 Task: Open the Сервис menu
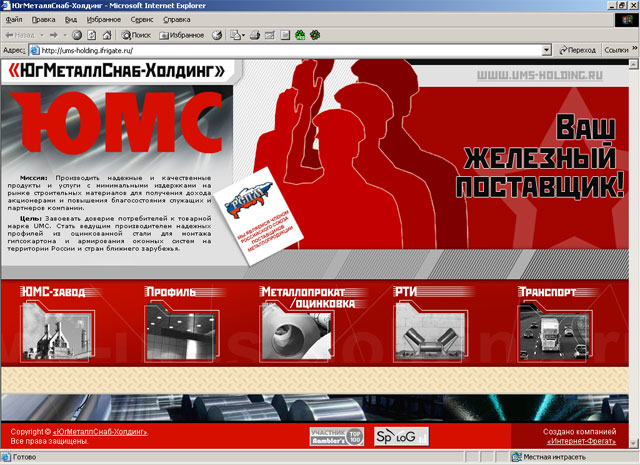(x=142, y=20)
